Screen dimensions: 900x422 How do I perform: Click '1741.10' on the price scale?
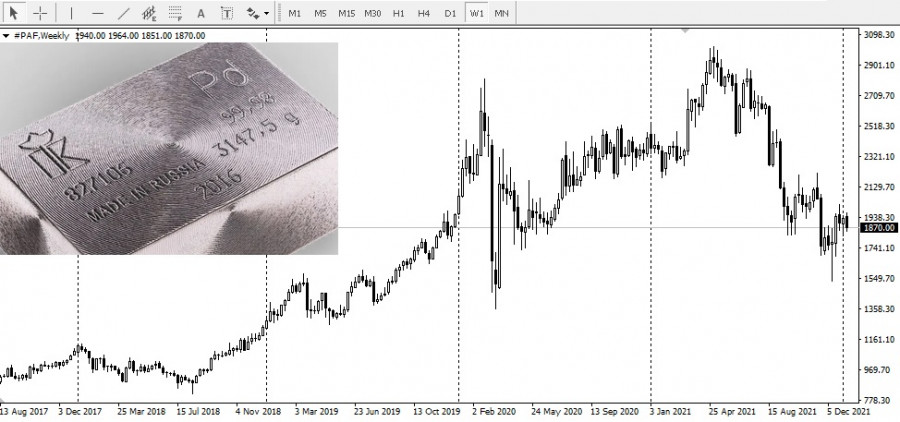[879, 248]
